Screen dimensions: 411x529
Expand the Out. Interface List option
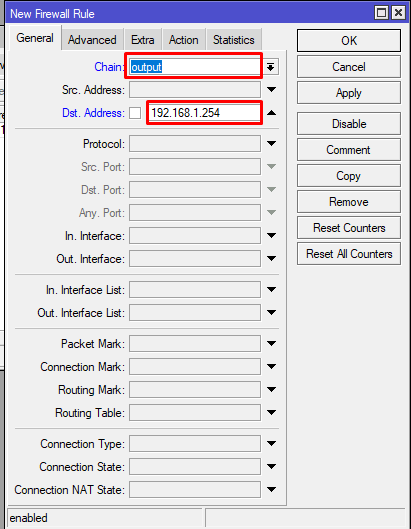271,312
